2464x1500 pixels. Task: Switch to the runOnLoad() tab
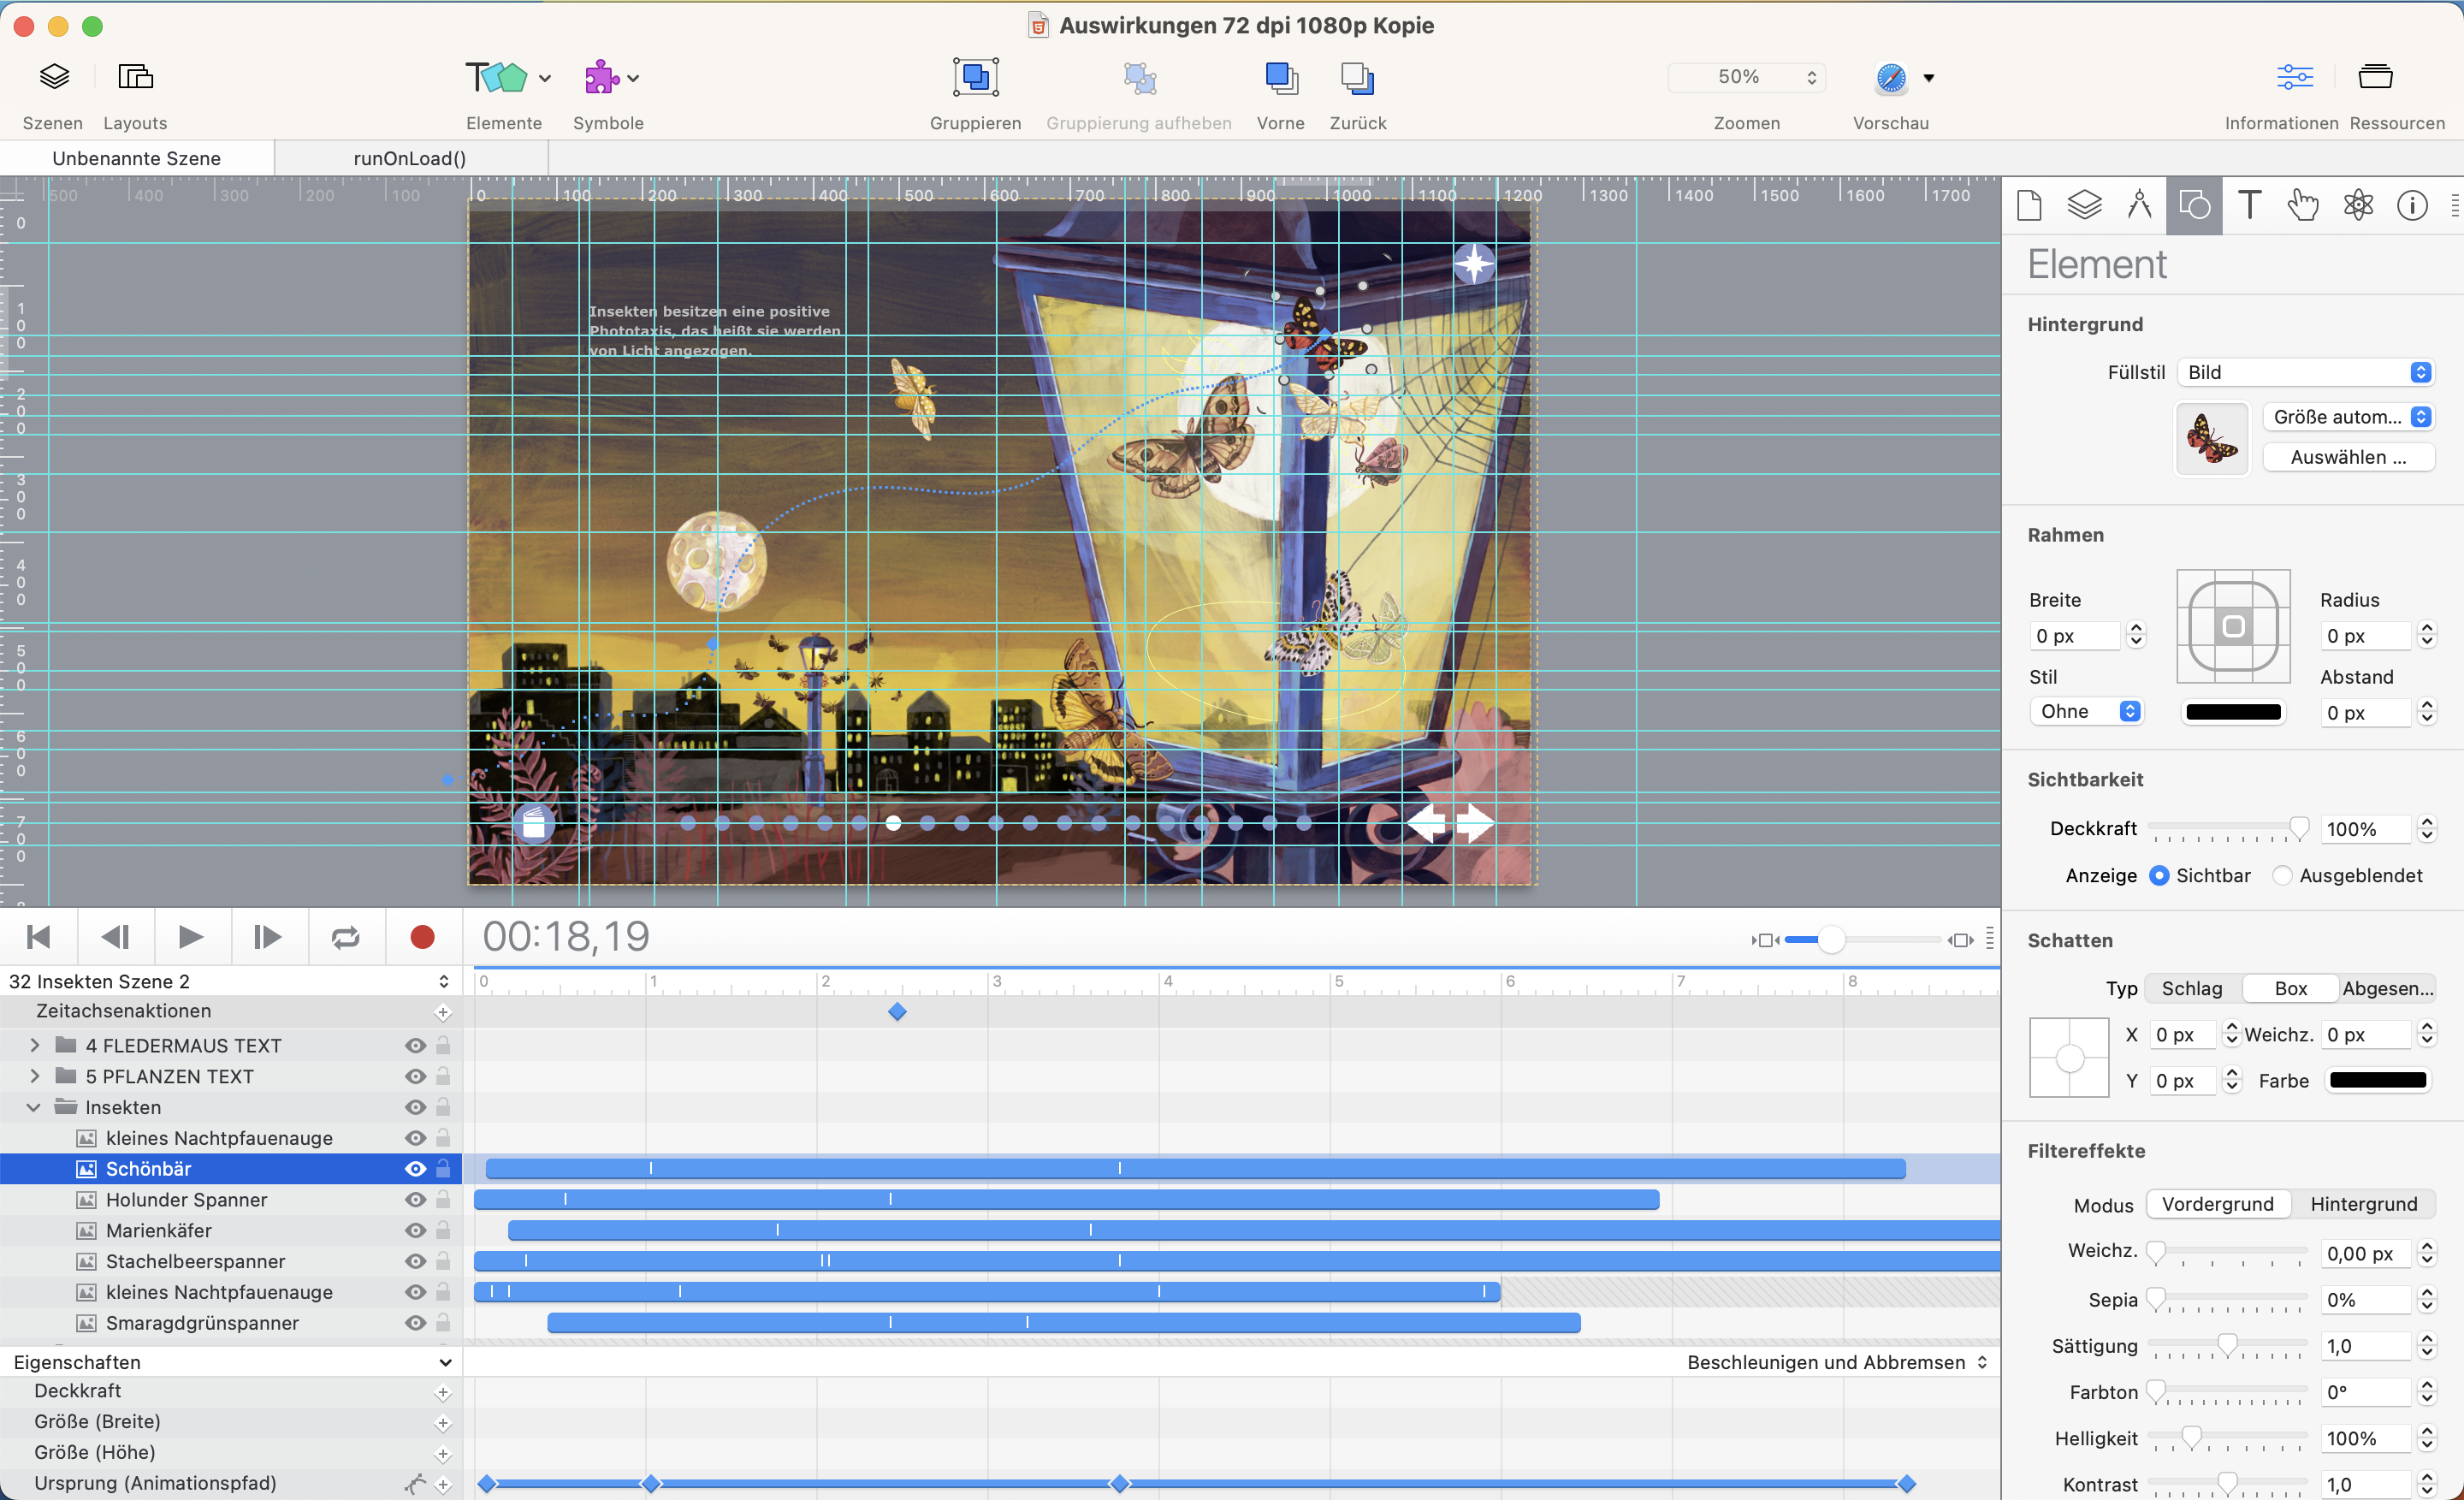point(410,158)
